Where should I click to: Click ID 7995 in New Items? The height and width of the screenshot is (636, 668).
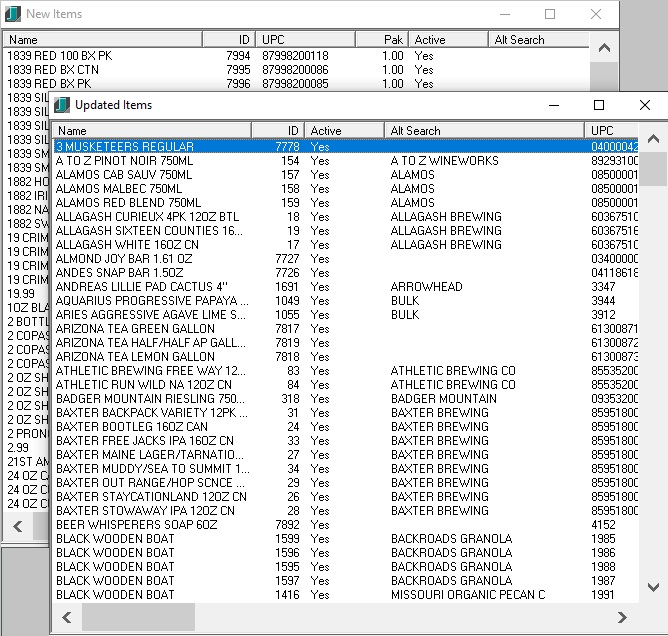[x=238, y=70]
